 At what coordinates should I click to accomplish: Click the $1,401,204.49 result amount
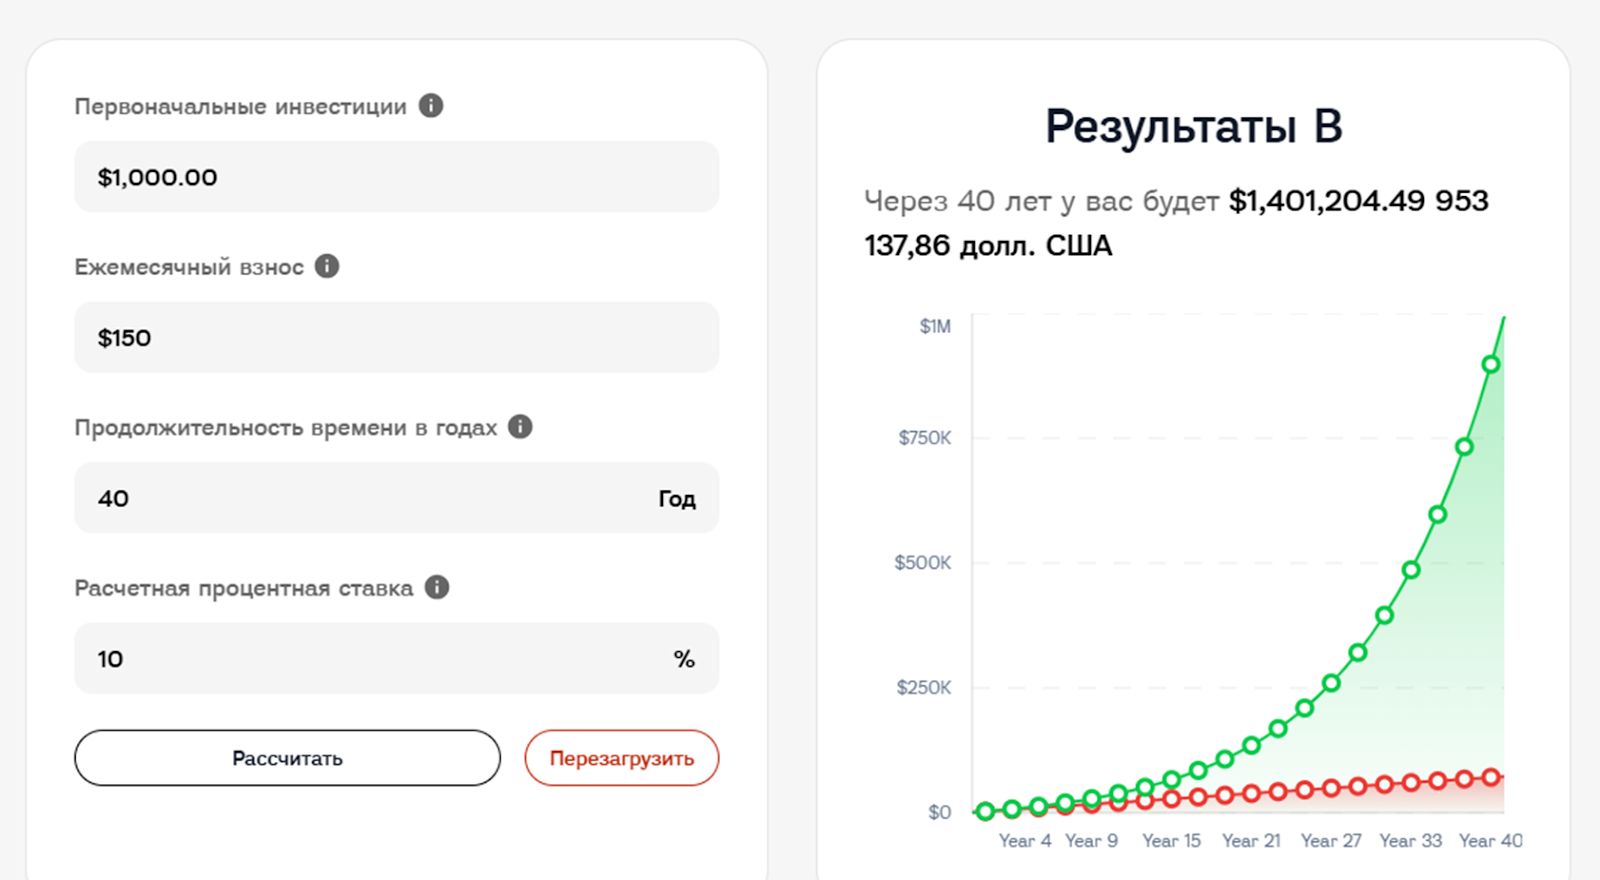point(1326,201)
